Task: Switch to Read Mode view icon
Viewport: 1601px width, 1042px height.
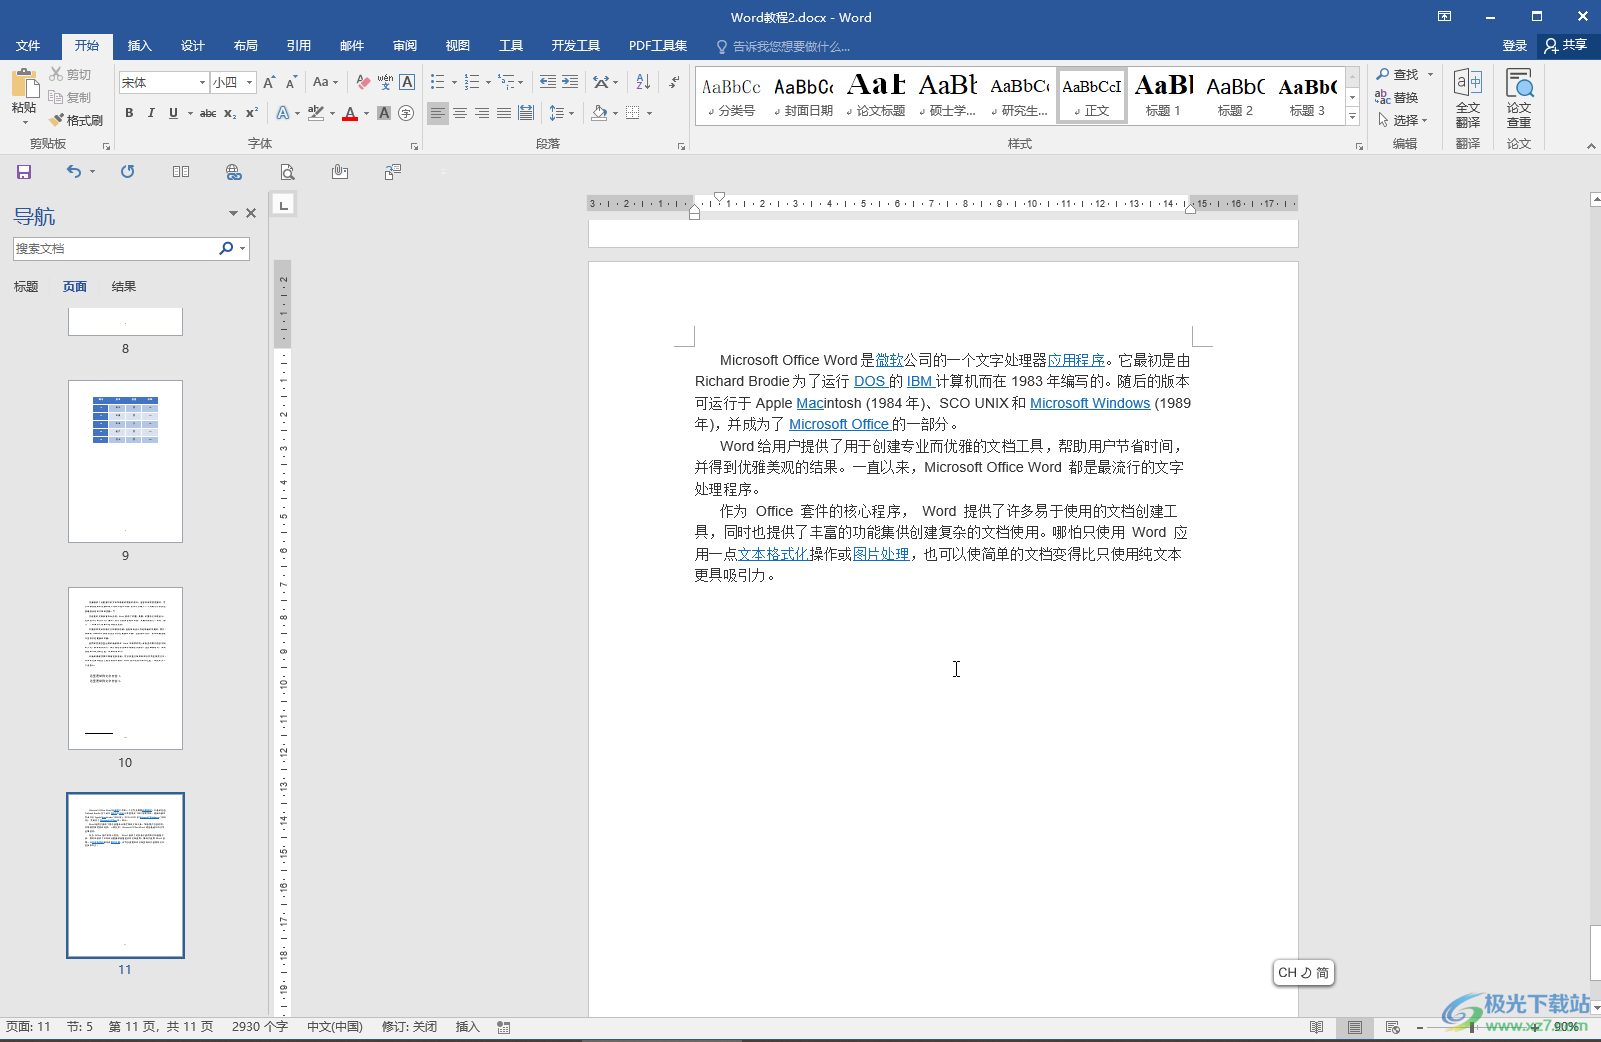Action: [x=1317, y=1027]
